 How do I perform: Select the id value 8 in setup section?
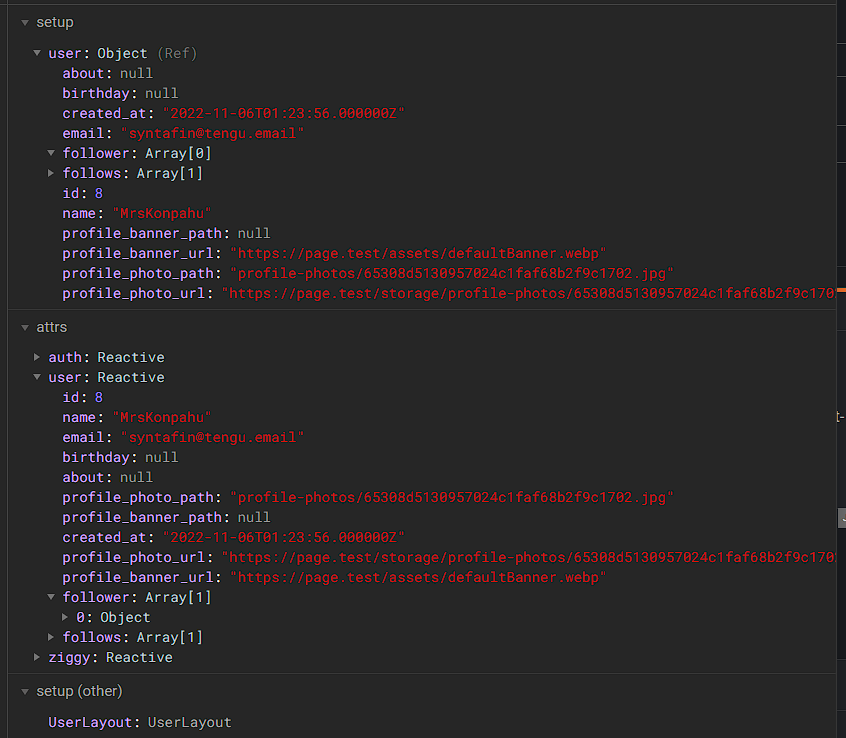[x=99, y=193]
